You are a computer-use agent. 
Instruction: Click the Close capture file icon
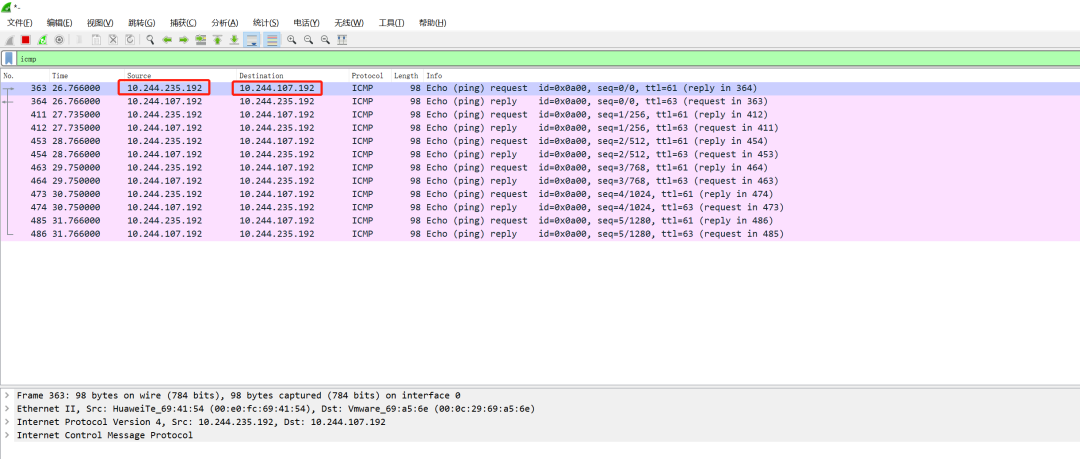113,40
